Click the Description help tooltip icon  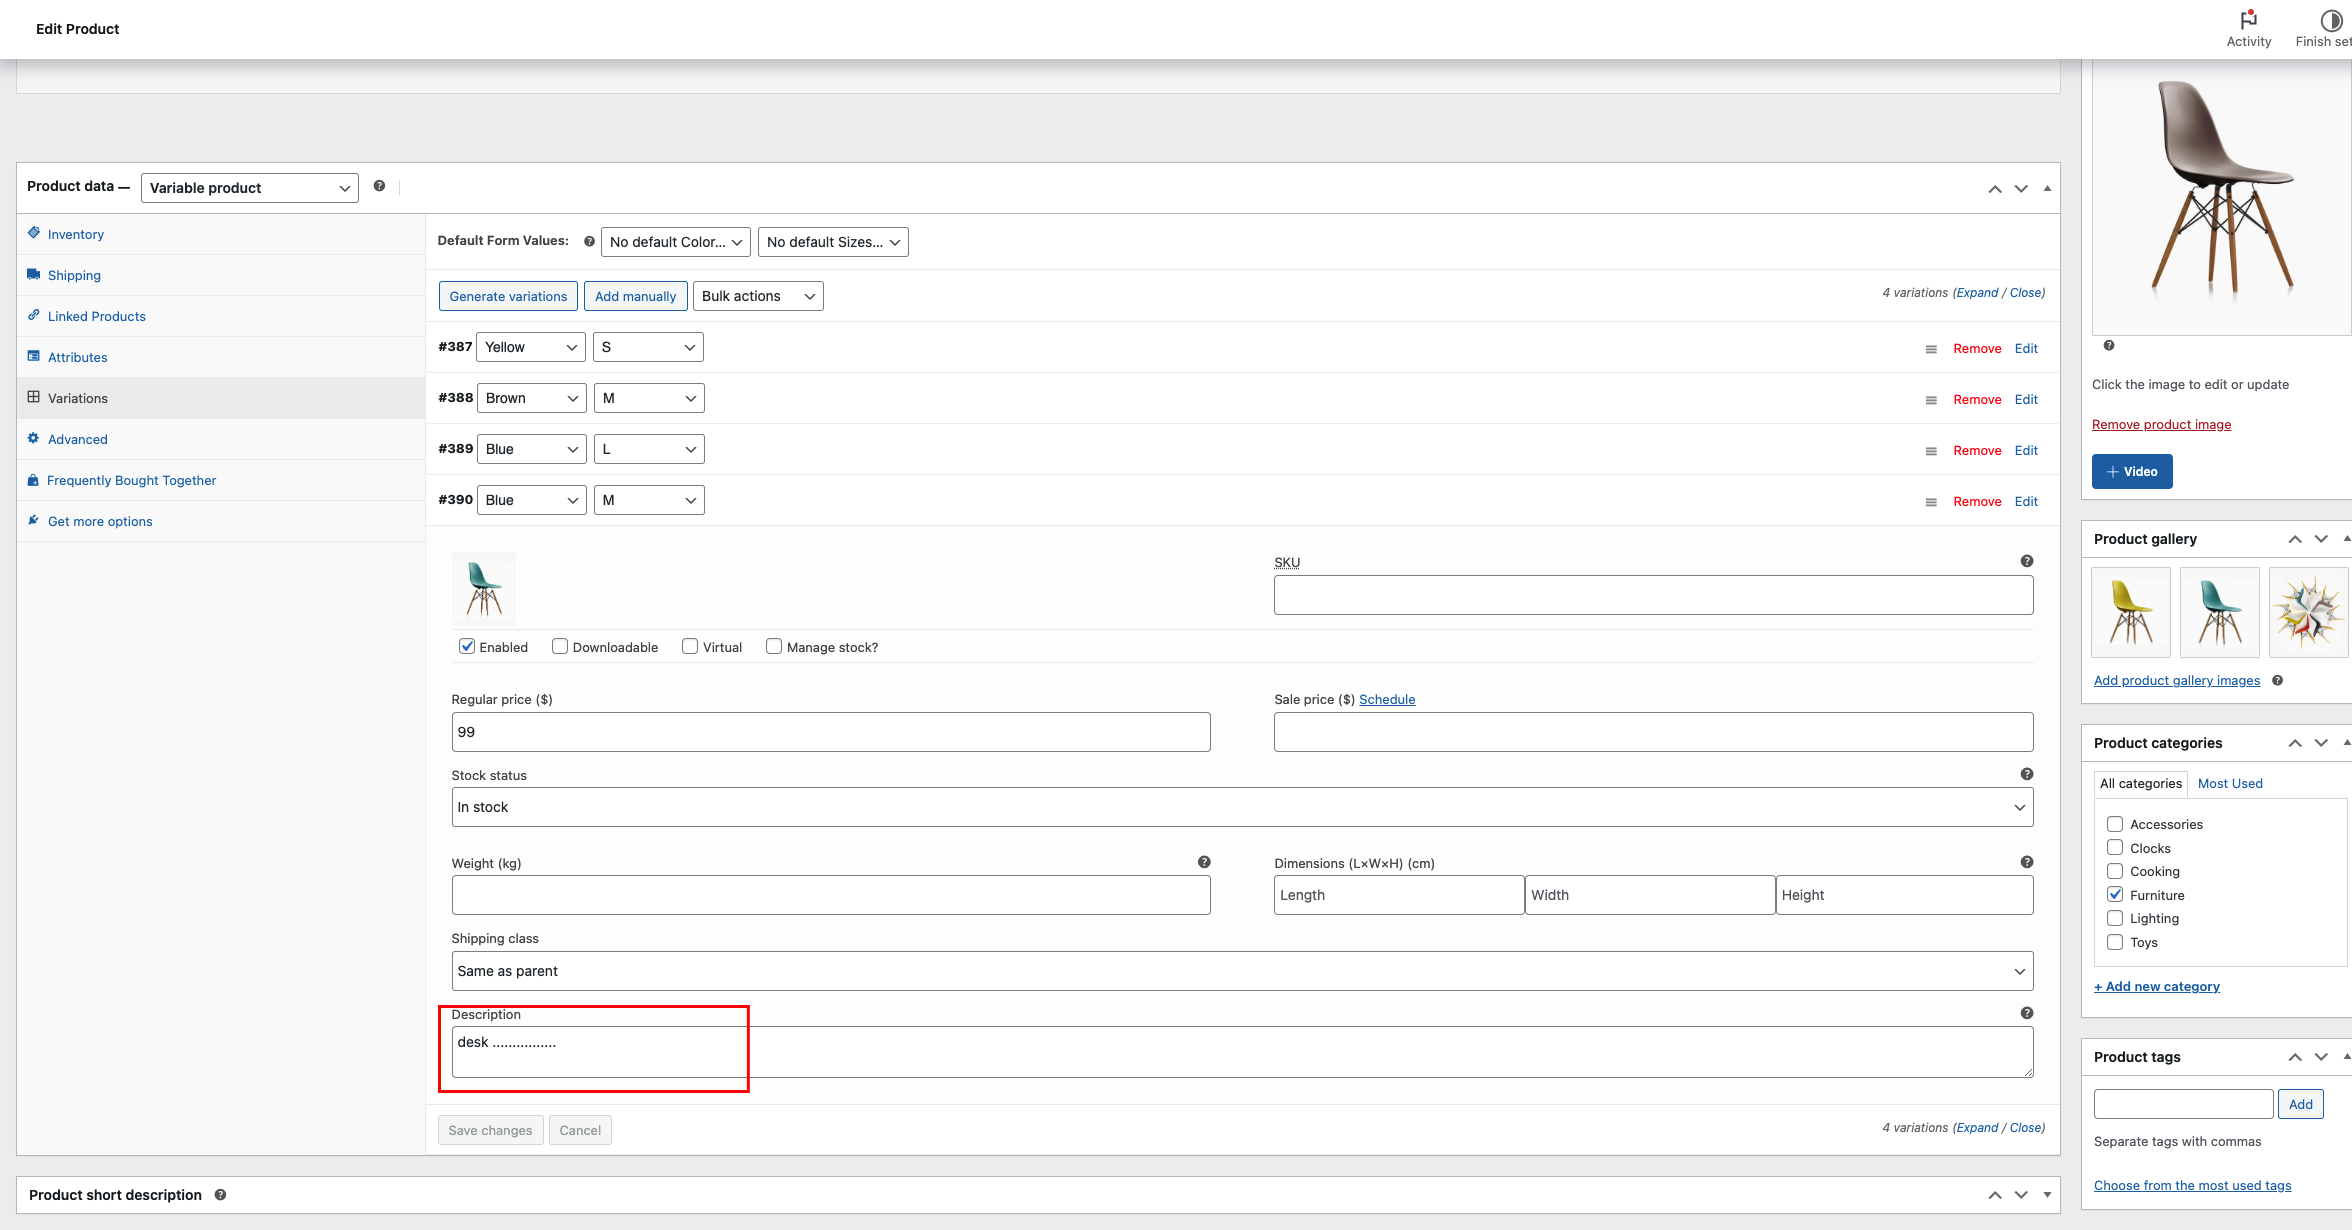(x=2027, y=1013)
